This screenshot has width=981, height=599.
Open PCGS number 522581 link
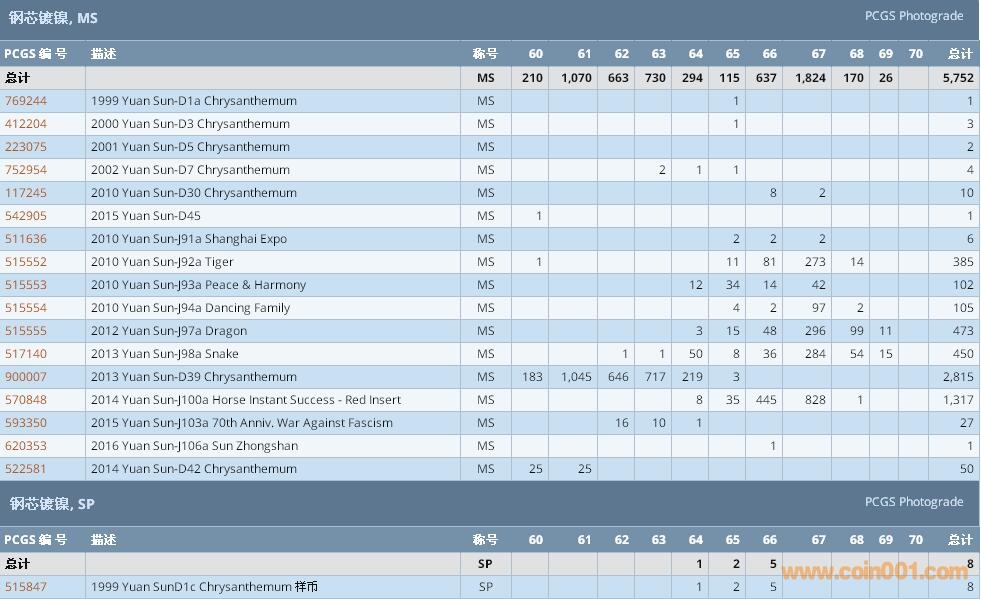pyautogui.click(x=26, y=469)
